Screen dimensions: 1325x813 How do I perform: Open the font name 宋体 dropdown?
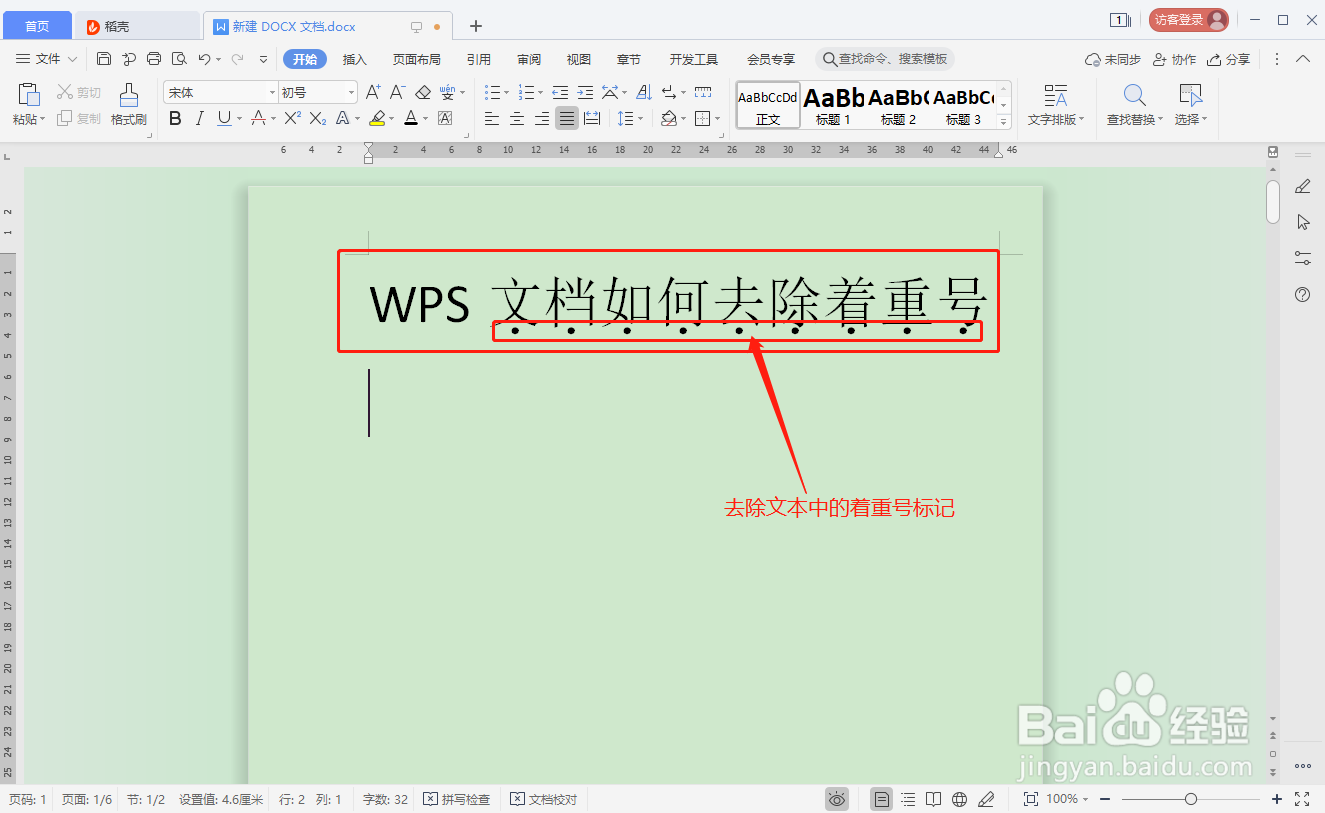coord(271,93)
